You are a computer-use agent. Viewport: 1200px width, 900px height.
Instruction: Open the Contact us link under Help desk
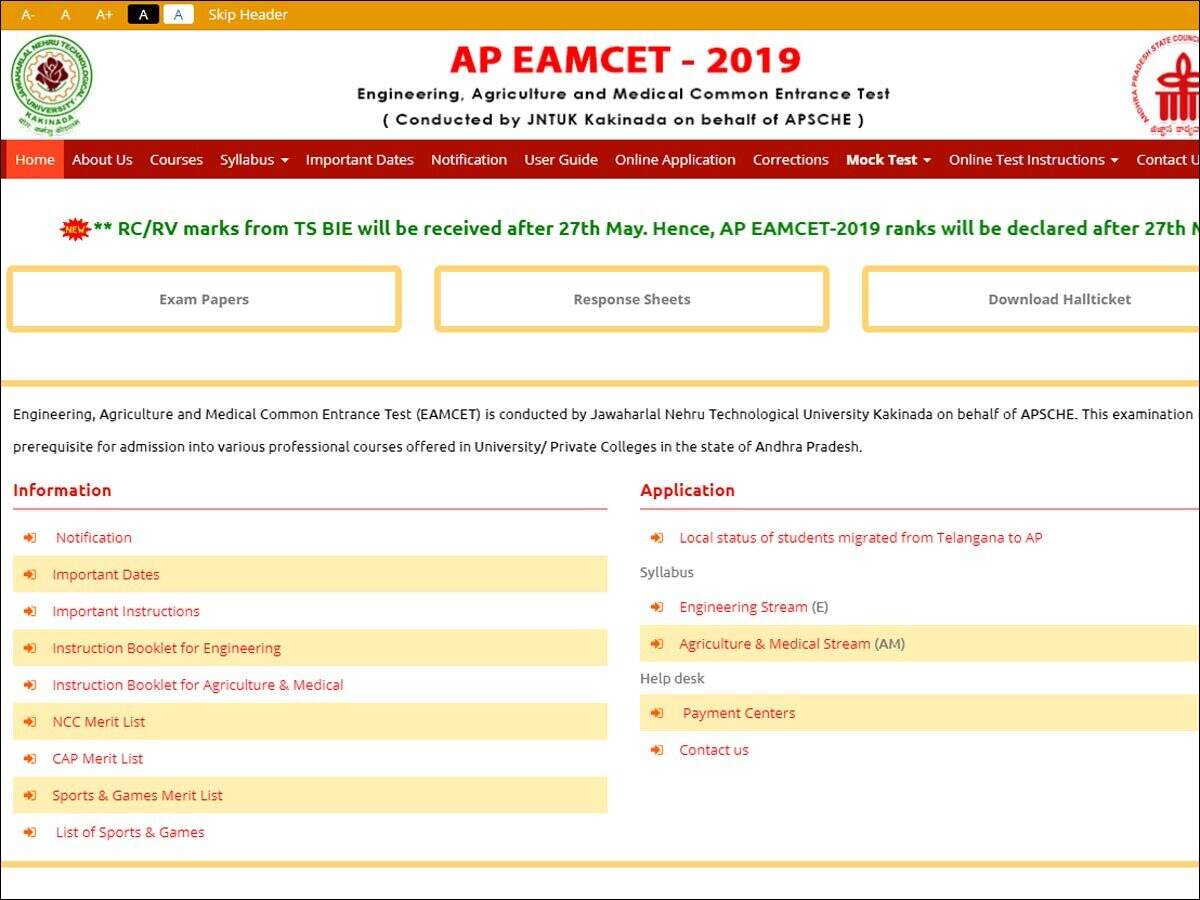tap(714, 751)
